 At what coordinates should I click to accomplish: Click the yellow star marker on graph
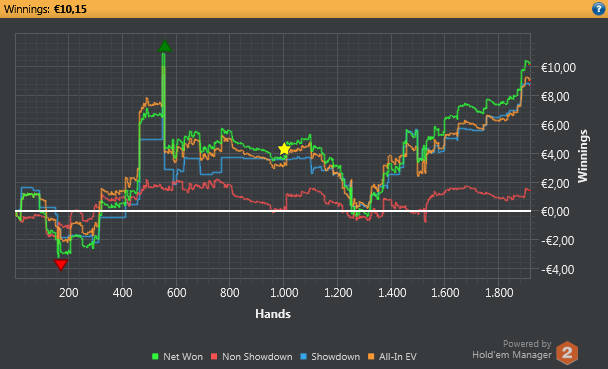(284, 149)
